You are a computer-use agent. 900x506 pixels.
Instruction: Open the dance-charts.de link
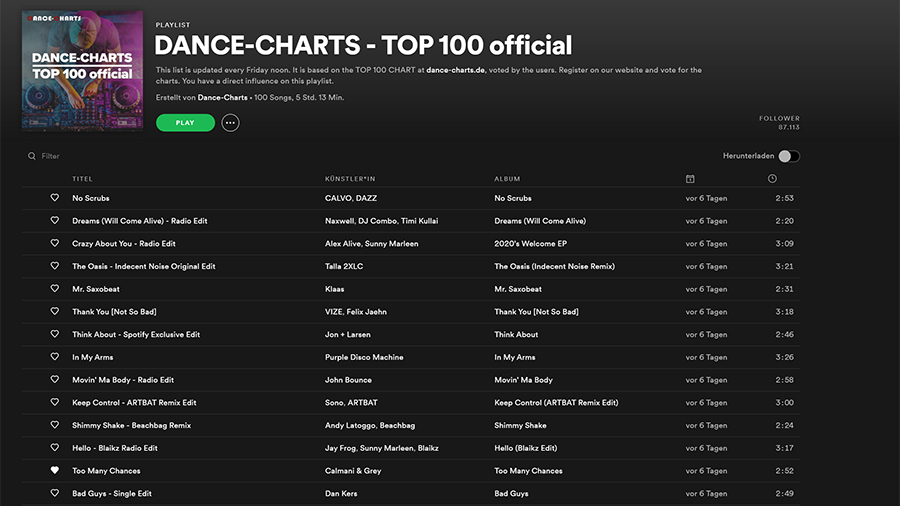tap(455, 70)
